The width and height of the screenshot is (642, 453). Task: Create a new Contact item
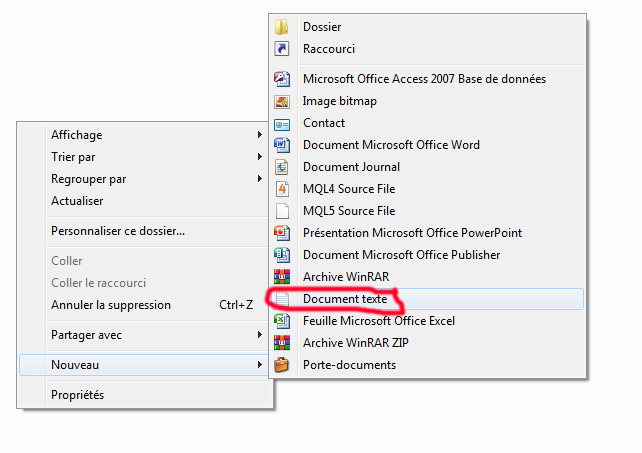click(324, 123)
